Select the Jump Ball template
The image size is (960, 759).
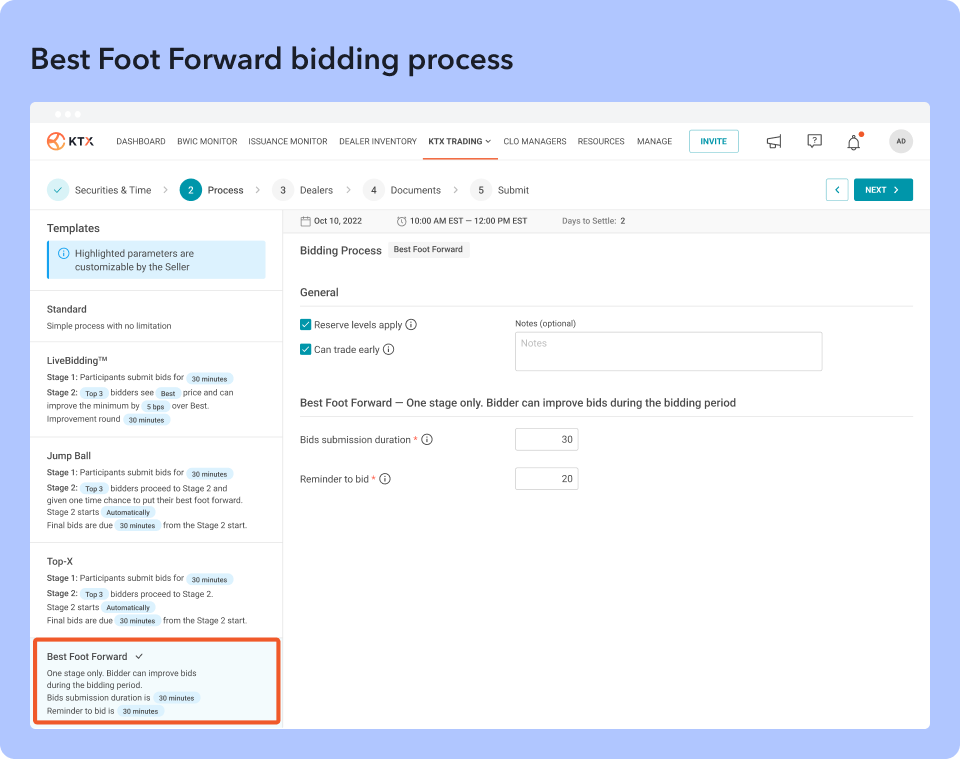156,490
